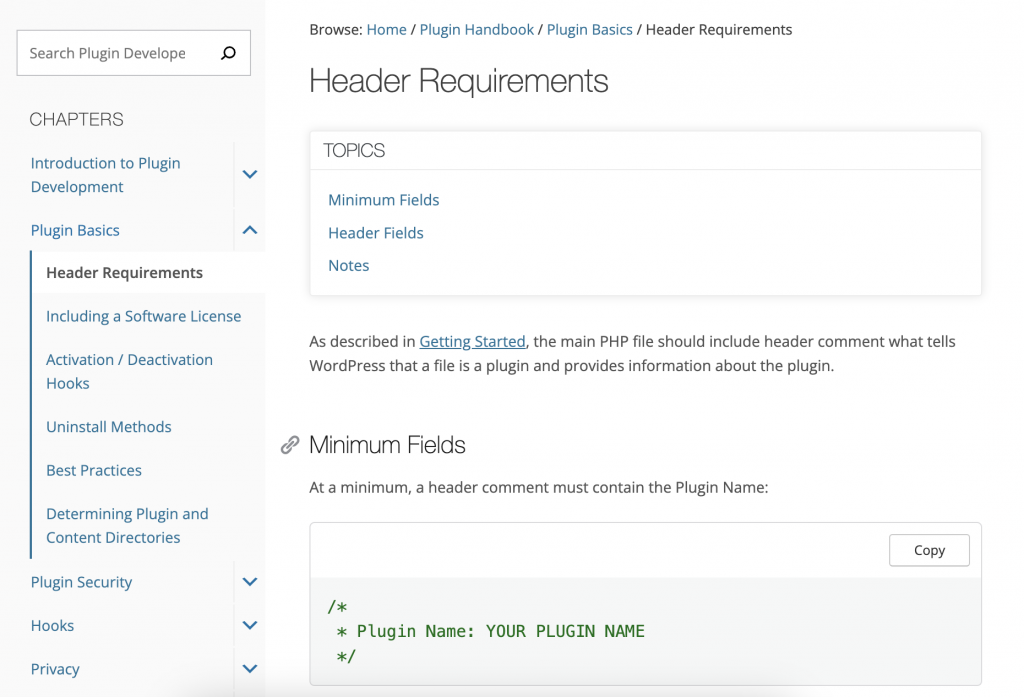This screenshot has height=697, width=1024.
Task: Collapse the Plugin Basics chapter
Action: click(x=250, y=230)
